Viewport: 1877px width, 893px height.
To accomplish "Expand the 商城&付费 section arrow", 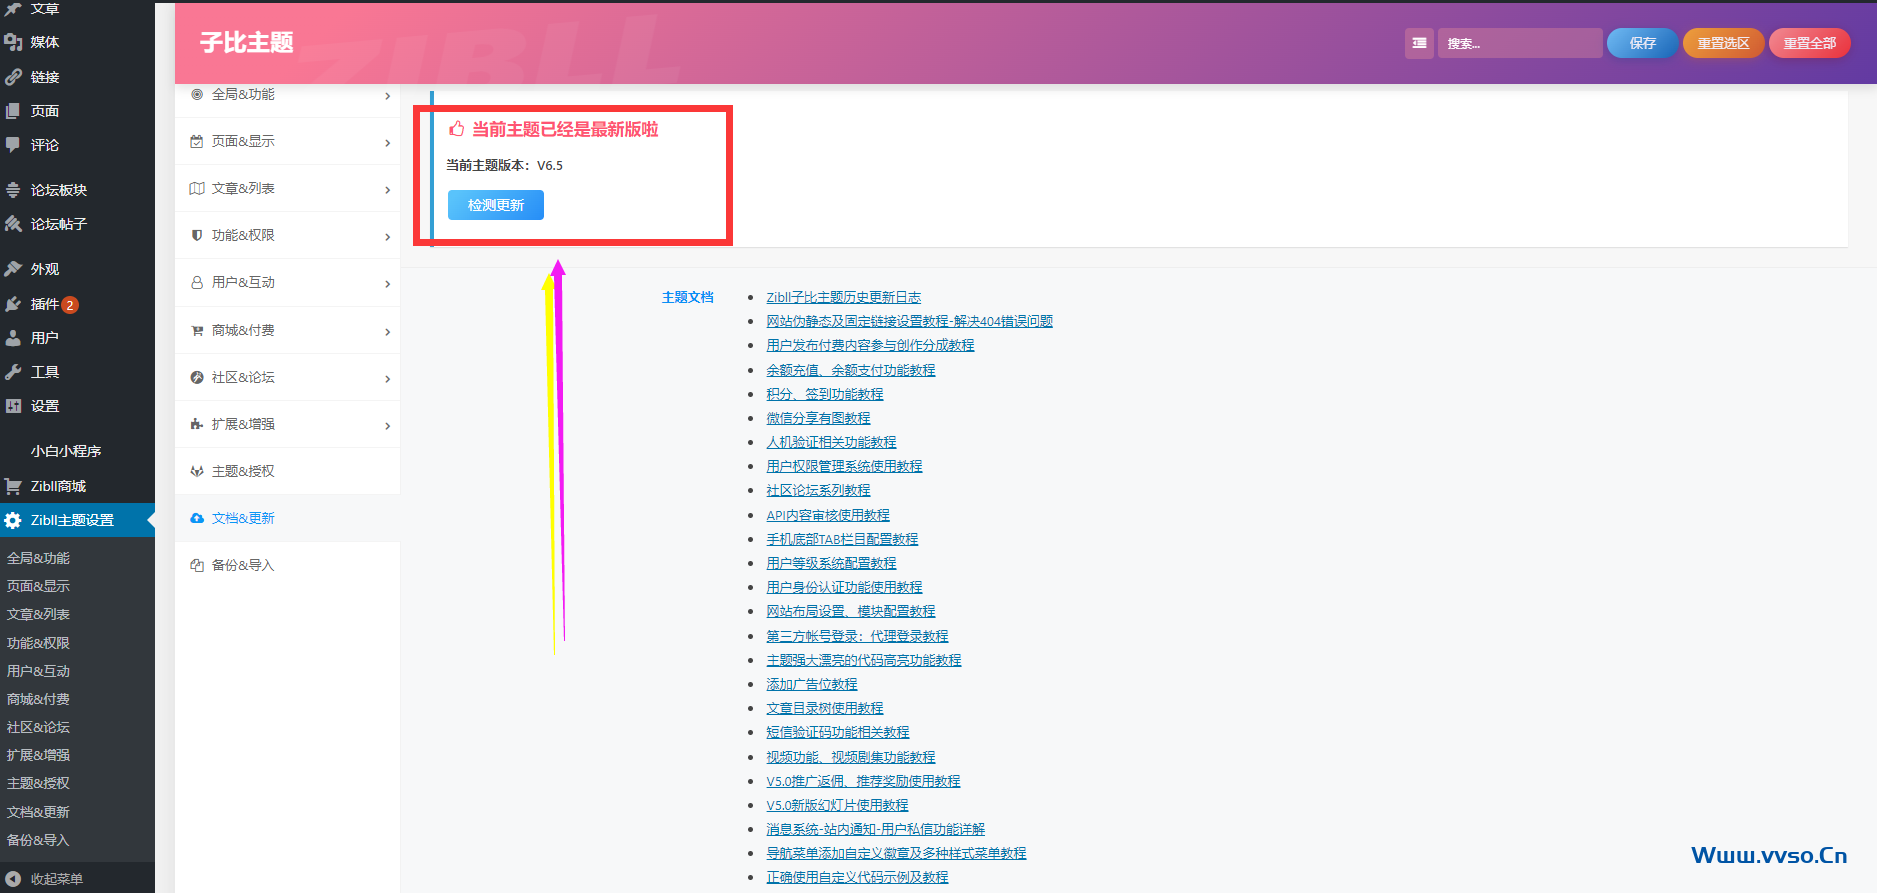I will pos(387,332).
